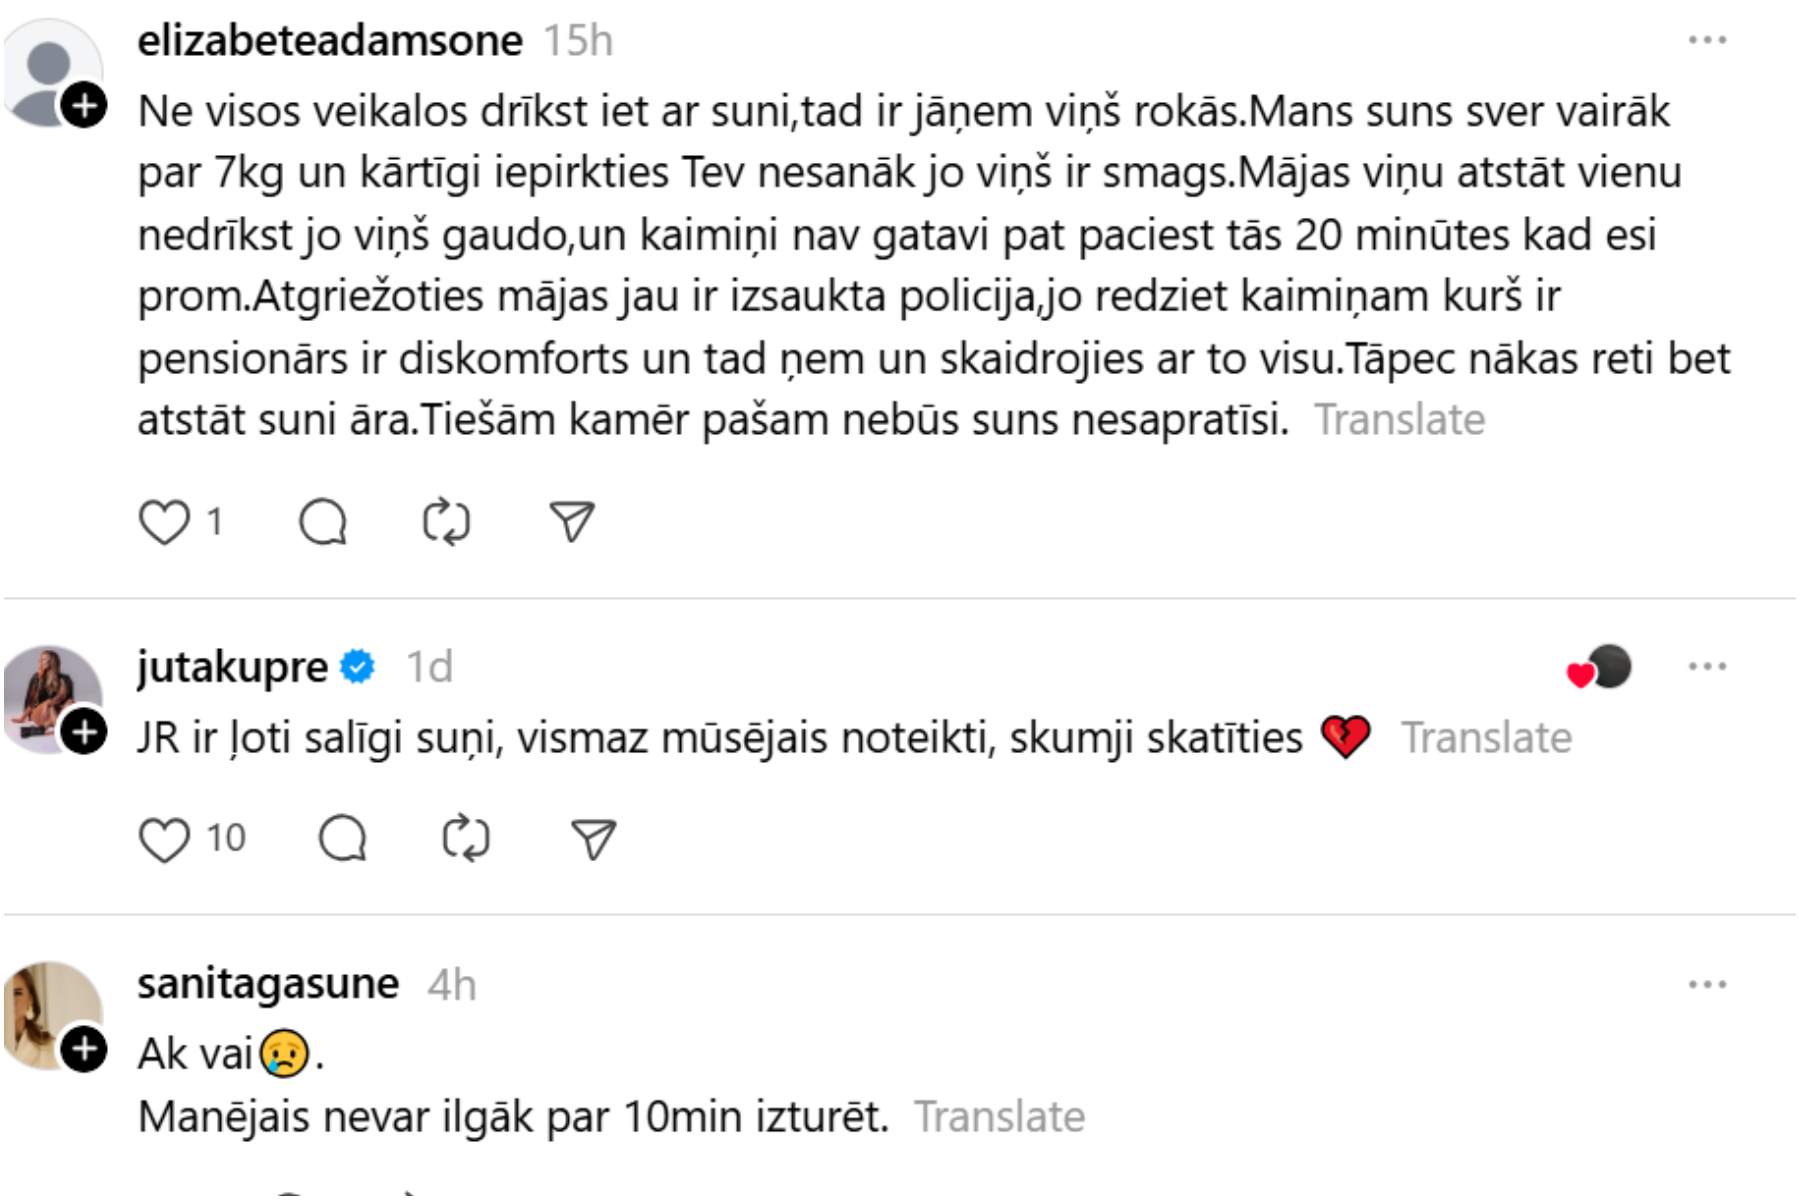Open sanitagasune's profile via username
Screen dimensions: 1800x1200
(268, 984)
